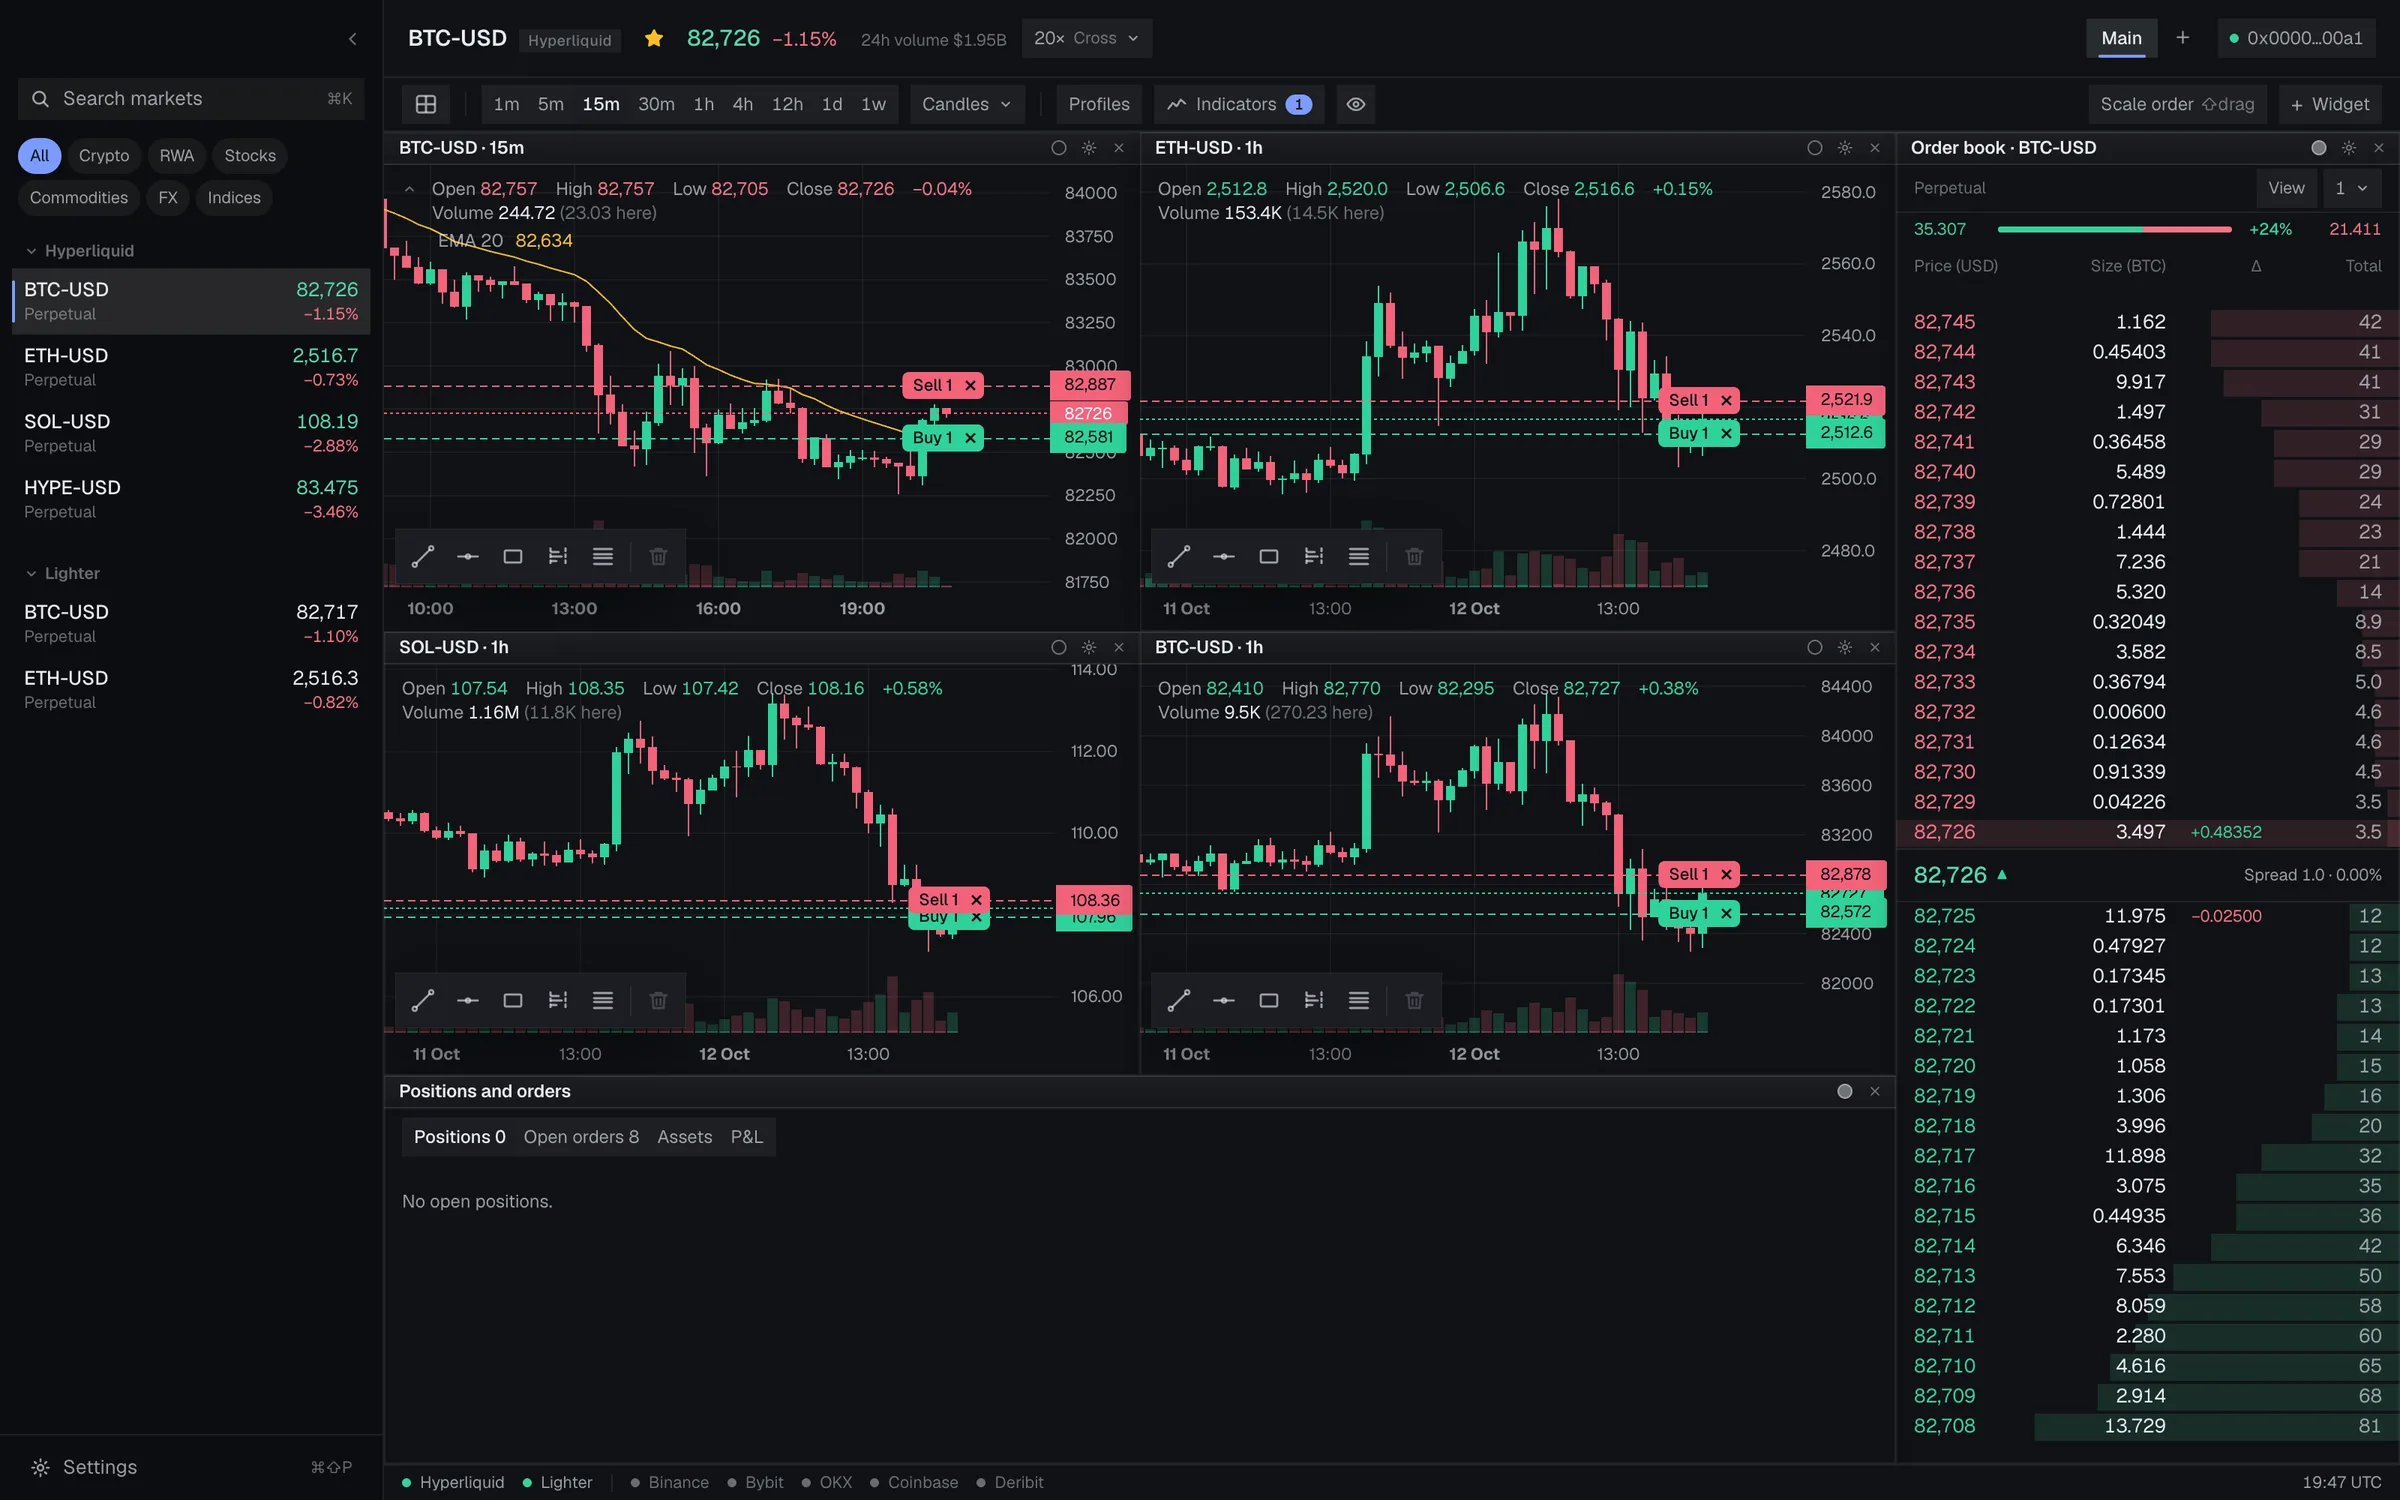Select the trend line tool in BTC-USD 15m chart

pyautogui.click(x=423, y=556)
